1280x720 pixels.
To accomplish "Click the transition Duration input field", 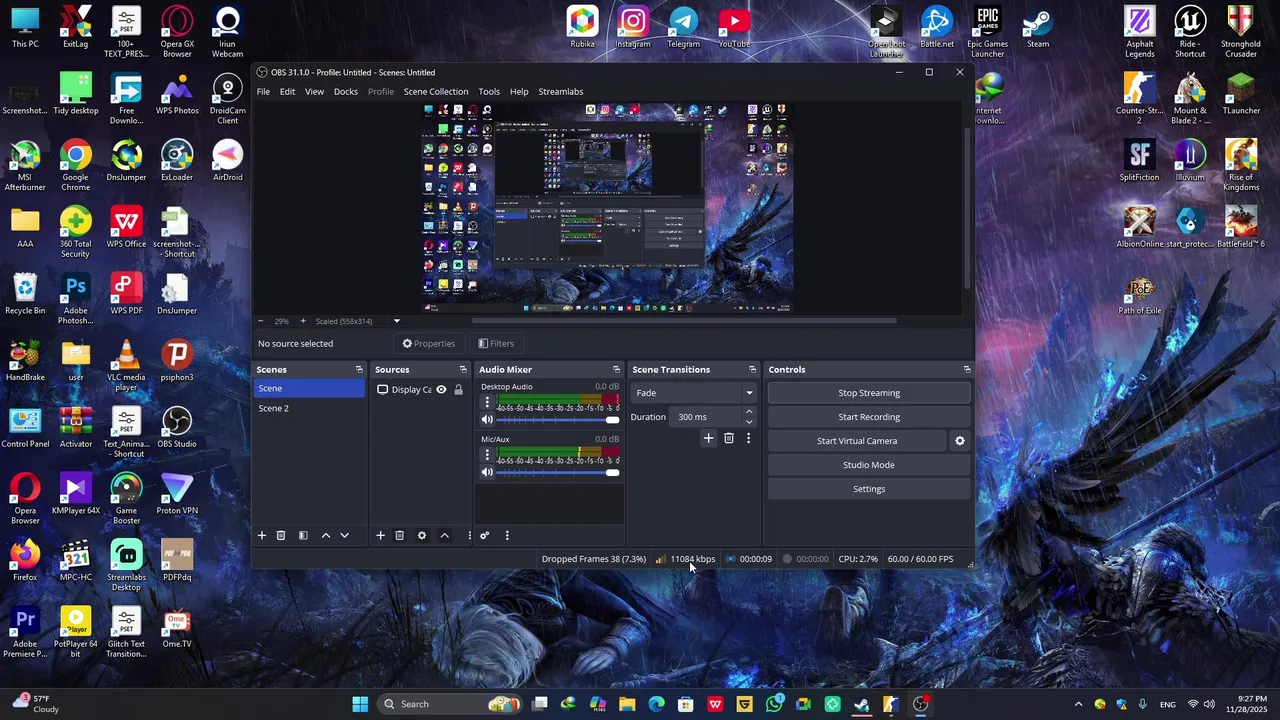I will click(x=706, y=417).
